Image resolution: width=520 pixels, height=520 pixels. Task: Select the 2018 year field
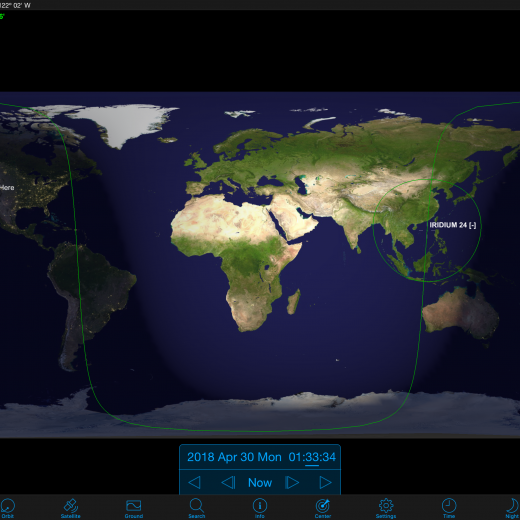201,457
